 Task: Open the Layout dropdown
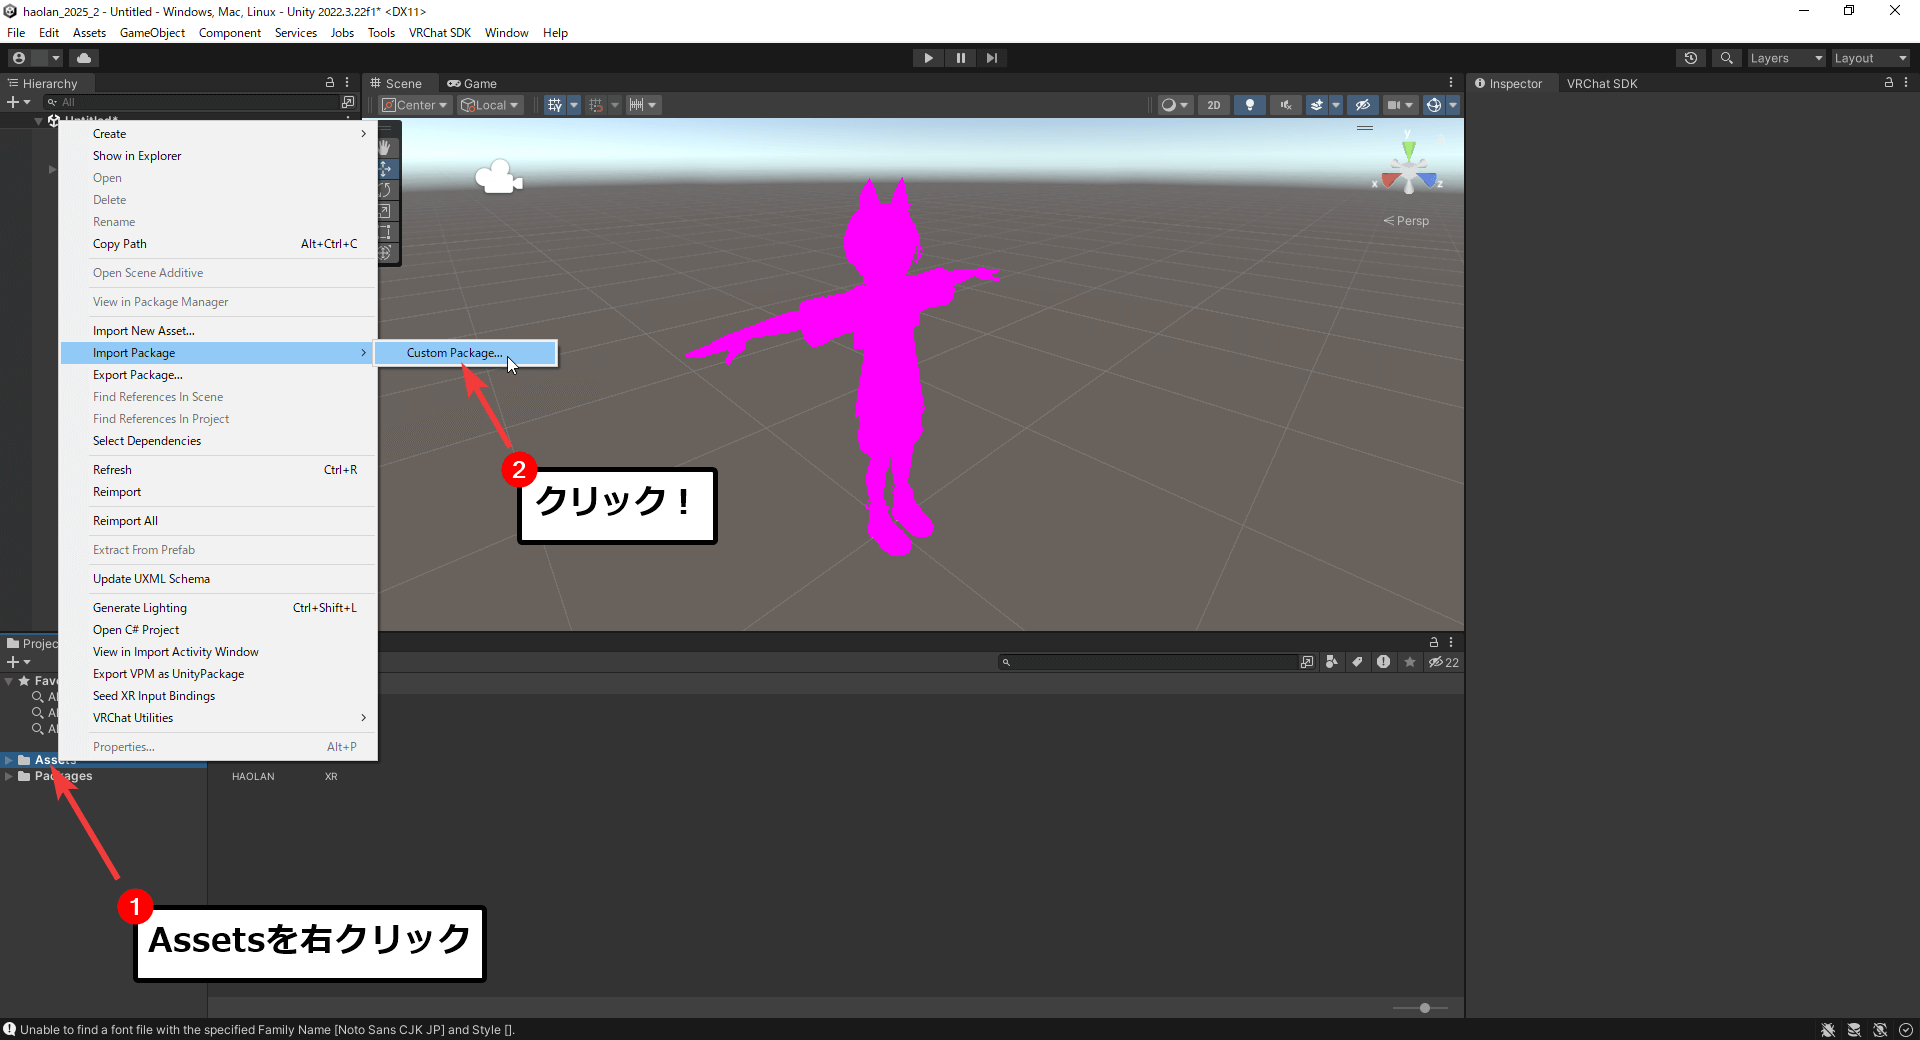click(x=1870, y=58)
